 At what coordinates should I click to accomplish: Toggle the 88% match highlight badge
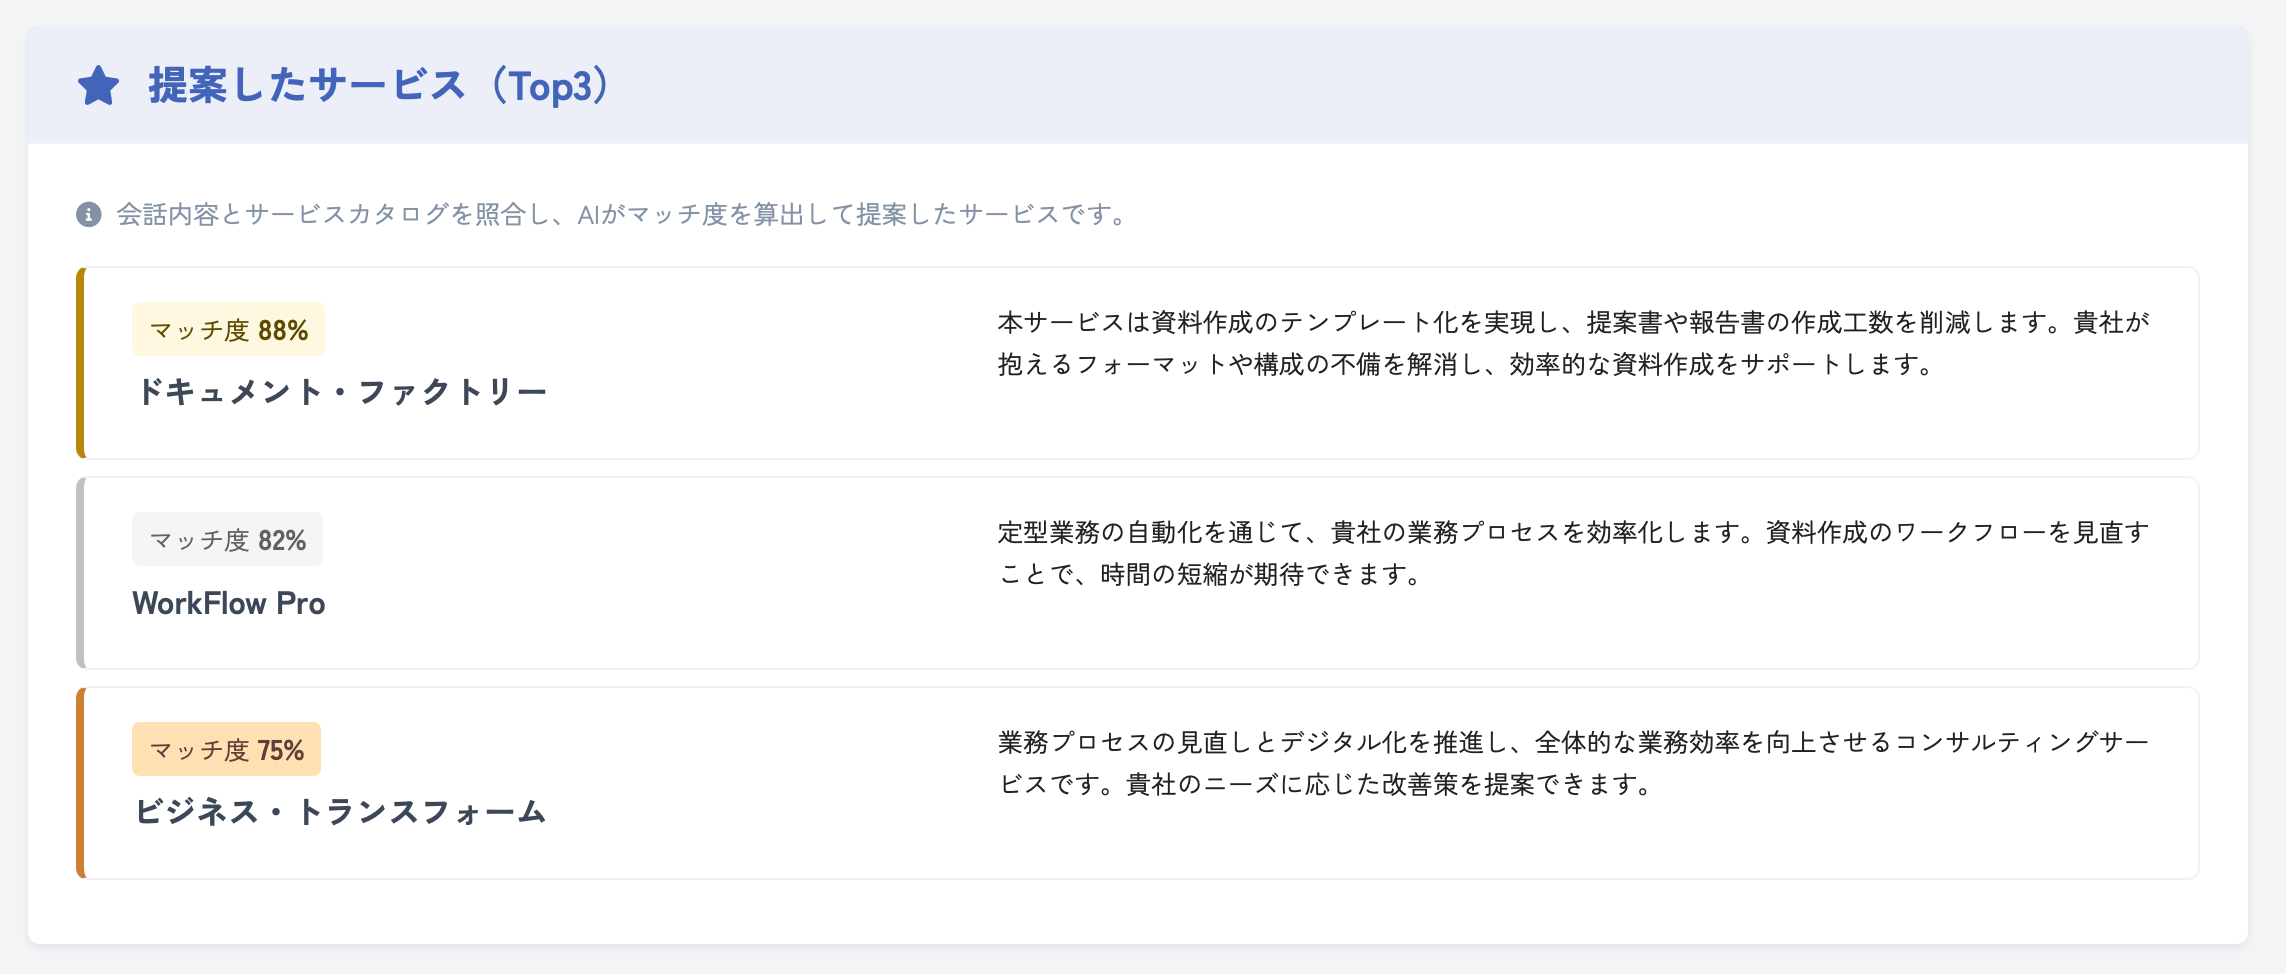click(x=228, y=327)
